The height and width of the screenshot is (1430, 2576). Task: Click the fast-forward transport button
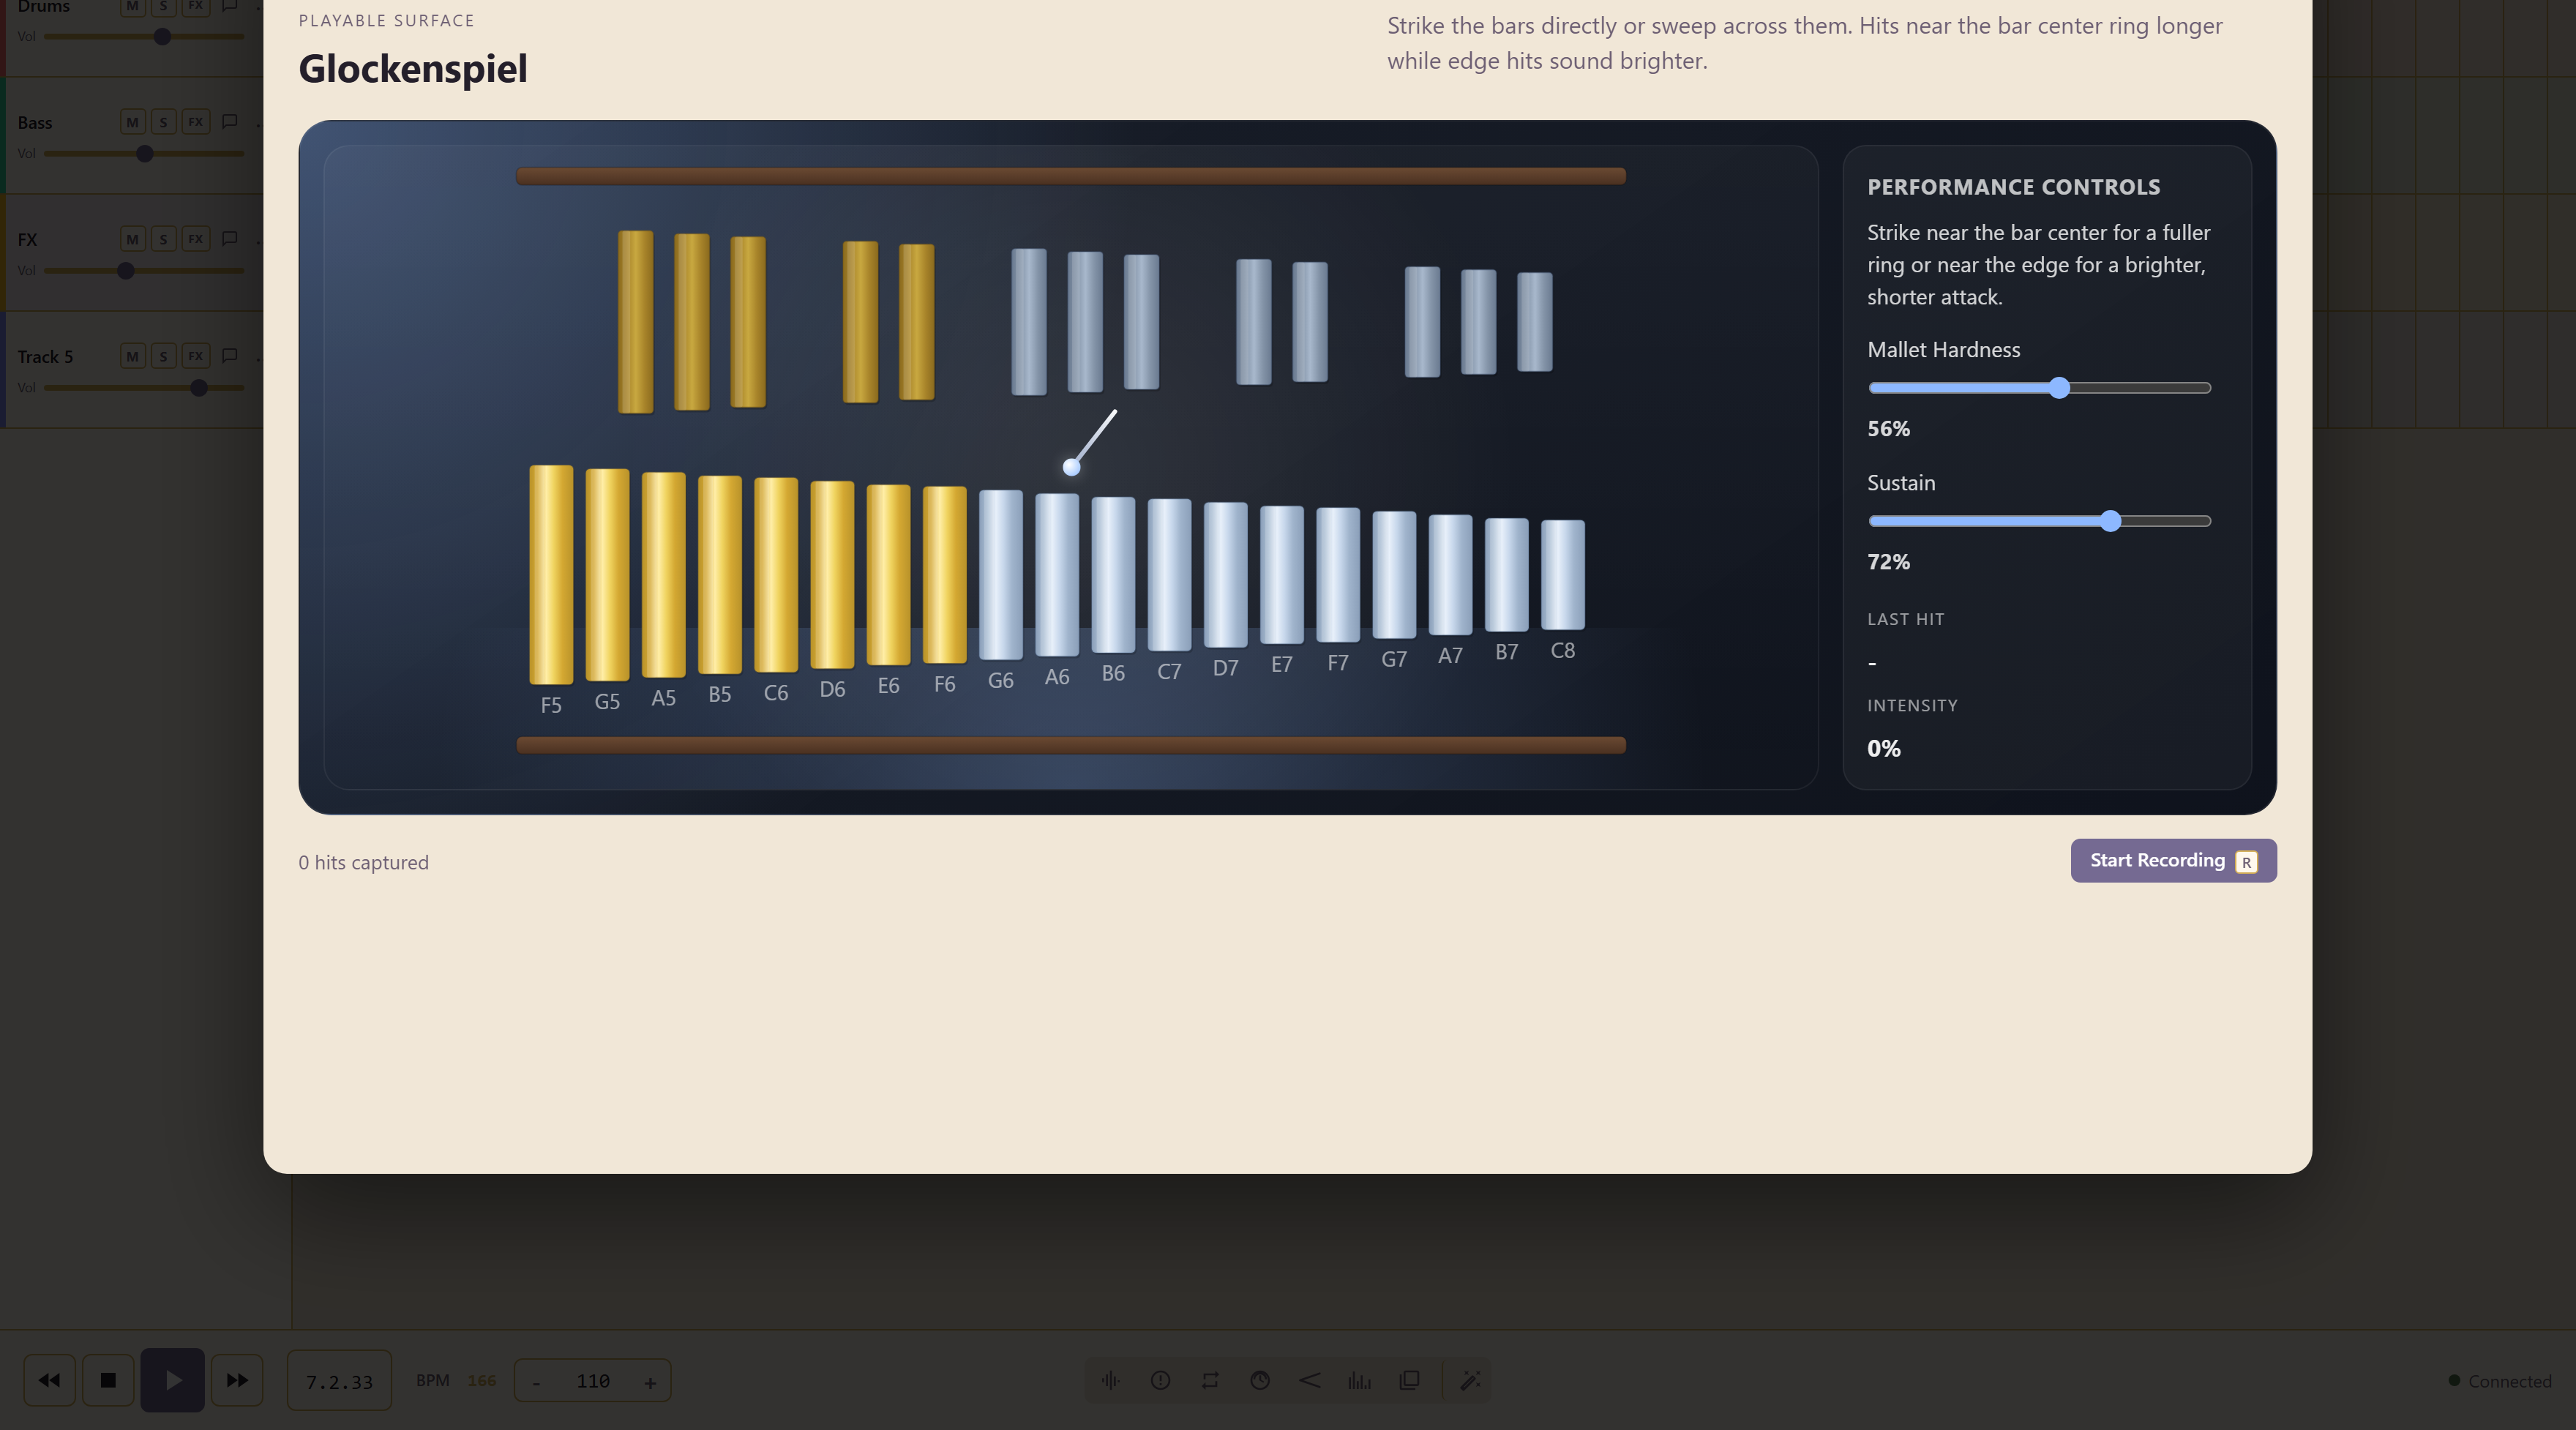pyautogui.click(x=237, y=1381)
